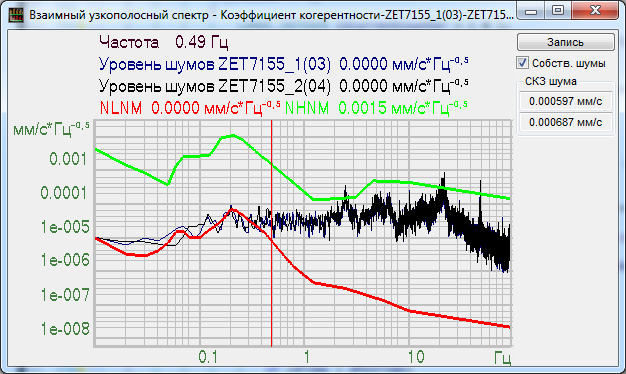Click the Частота 0.49 Гц readout
This screenshot has width=626, height=374.
(164, 42)
